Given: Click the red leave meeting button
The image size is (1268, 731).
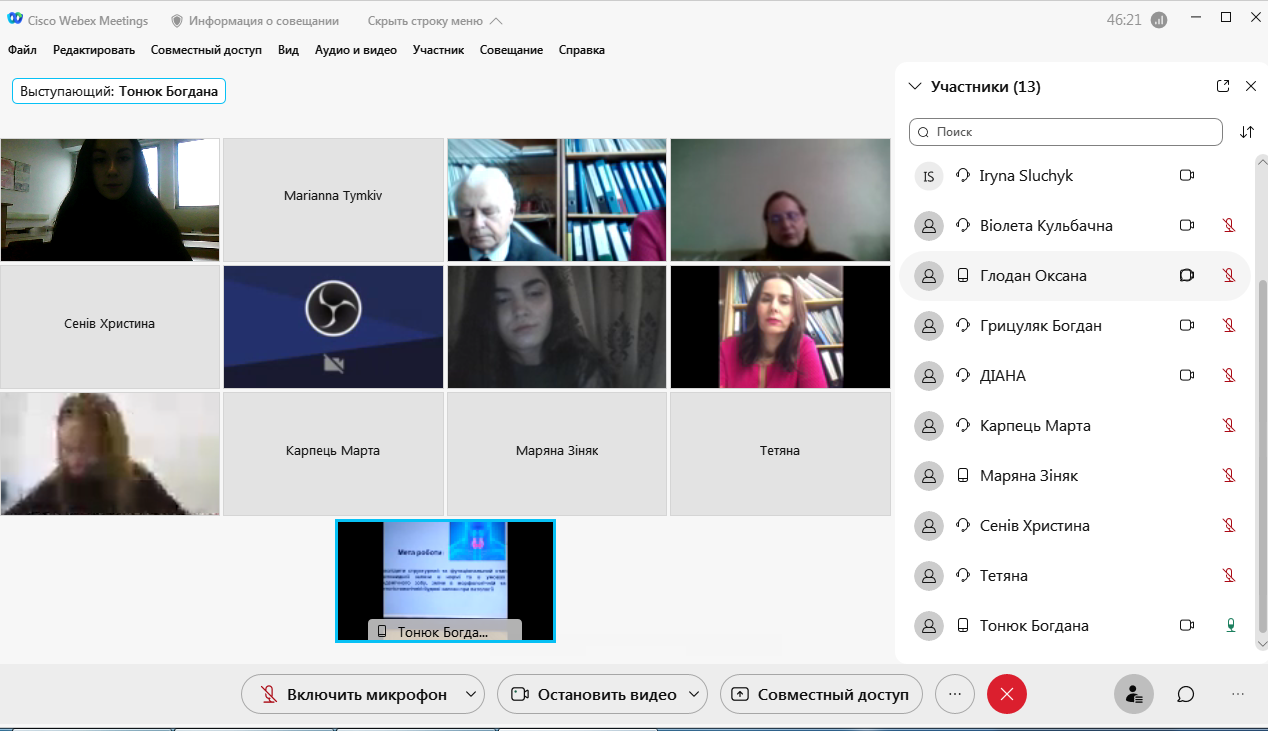Looking at the screenshot, I should click(1007, 694).
